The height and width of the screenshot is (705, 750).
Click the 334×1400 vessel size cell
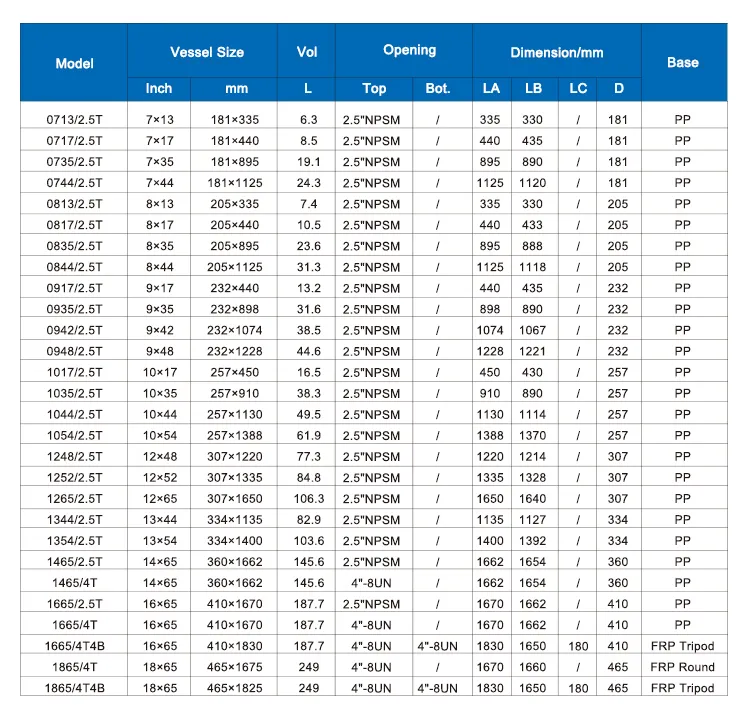[236, 541]
